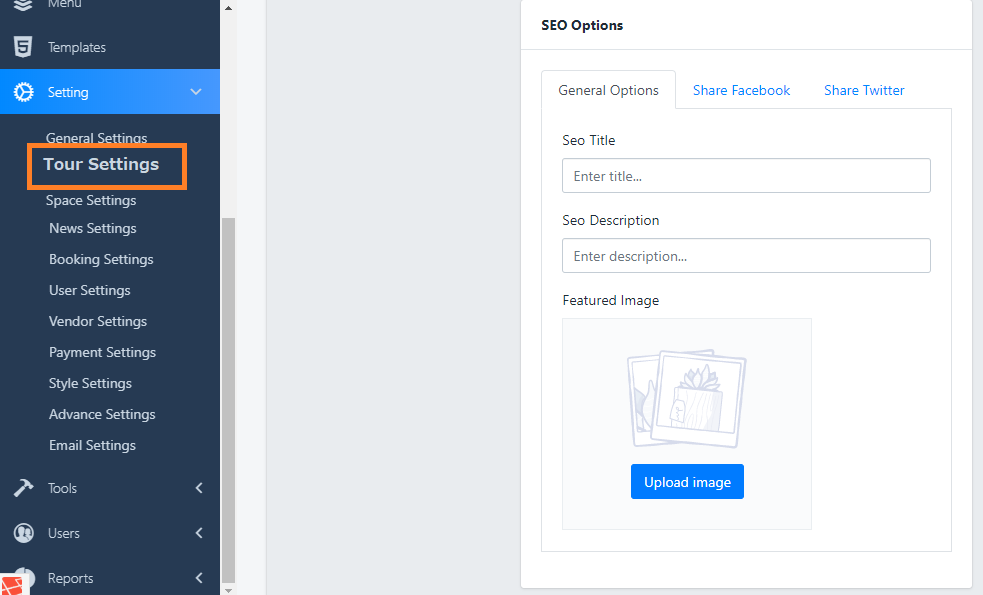The height and width of the screenshot is (595, 983).
Task: Click the Templates HTML5 icon
Action: click(23, 47)
